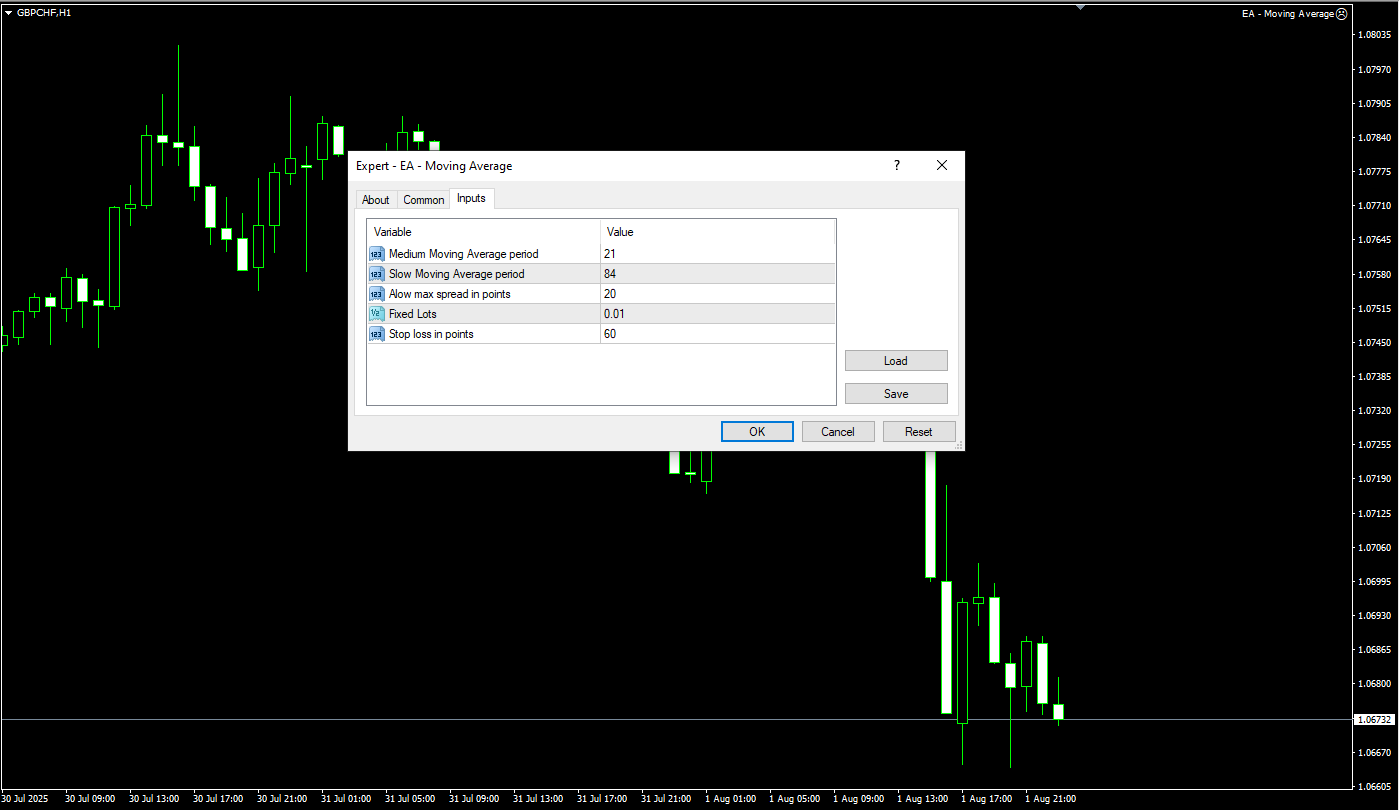Click the 30 Jul 2025 time label
Viewport: 1399px width, 810px height.
(24, 799)
